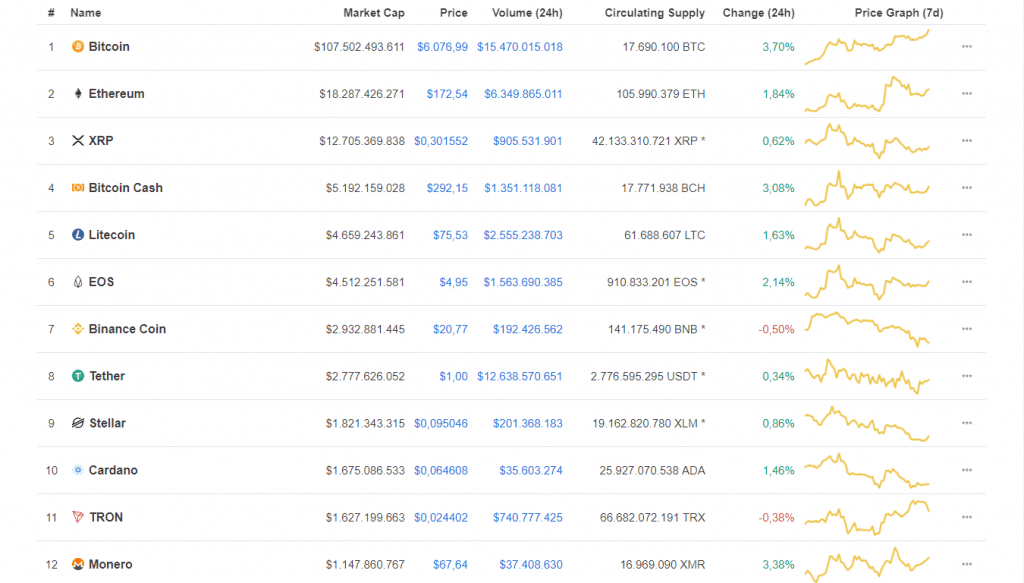Open the Stellar 7d price graph
Viewport: 1024px width, 583px height.
[x=867, y=423]
